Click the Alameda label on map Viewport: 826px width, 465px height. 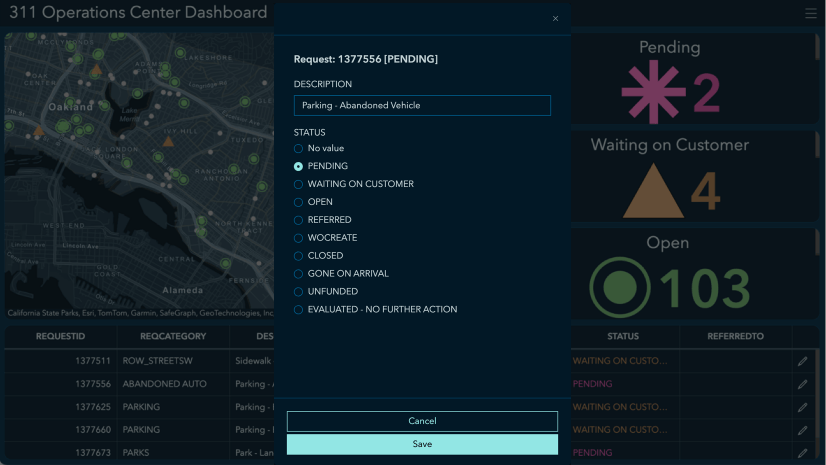182,291
